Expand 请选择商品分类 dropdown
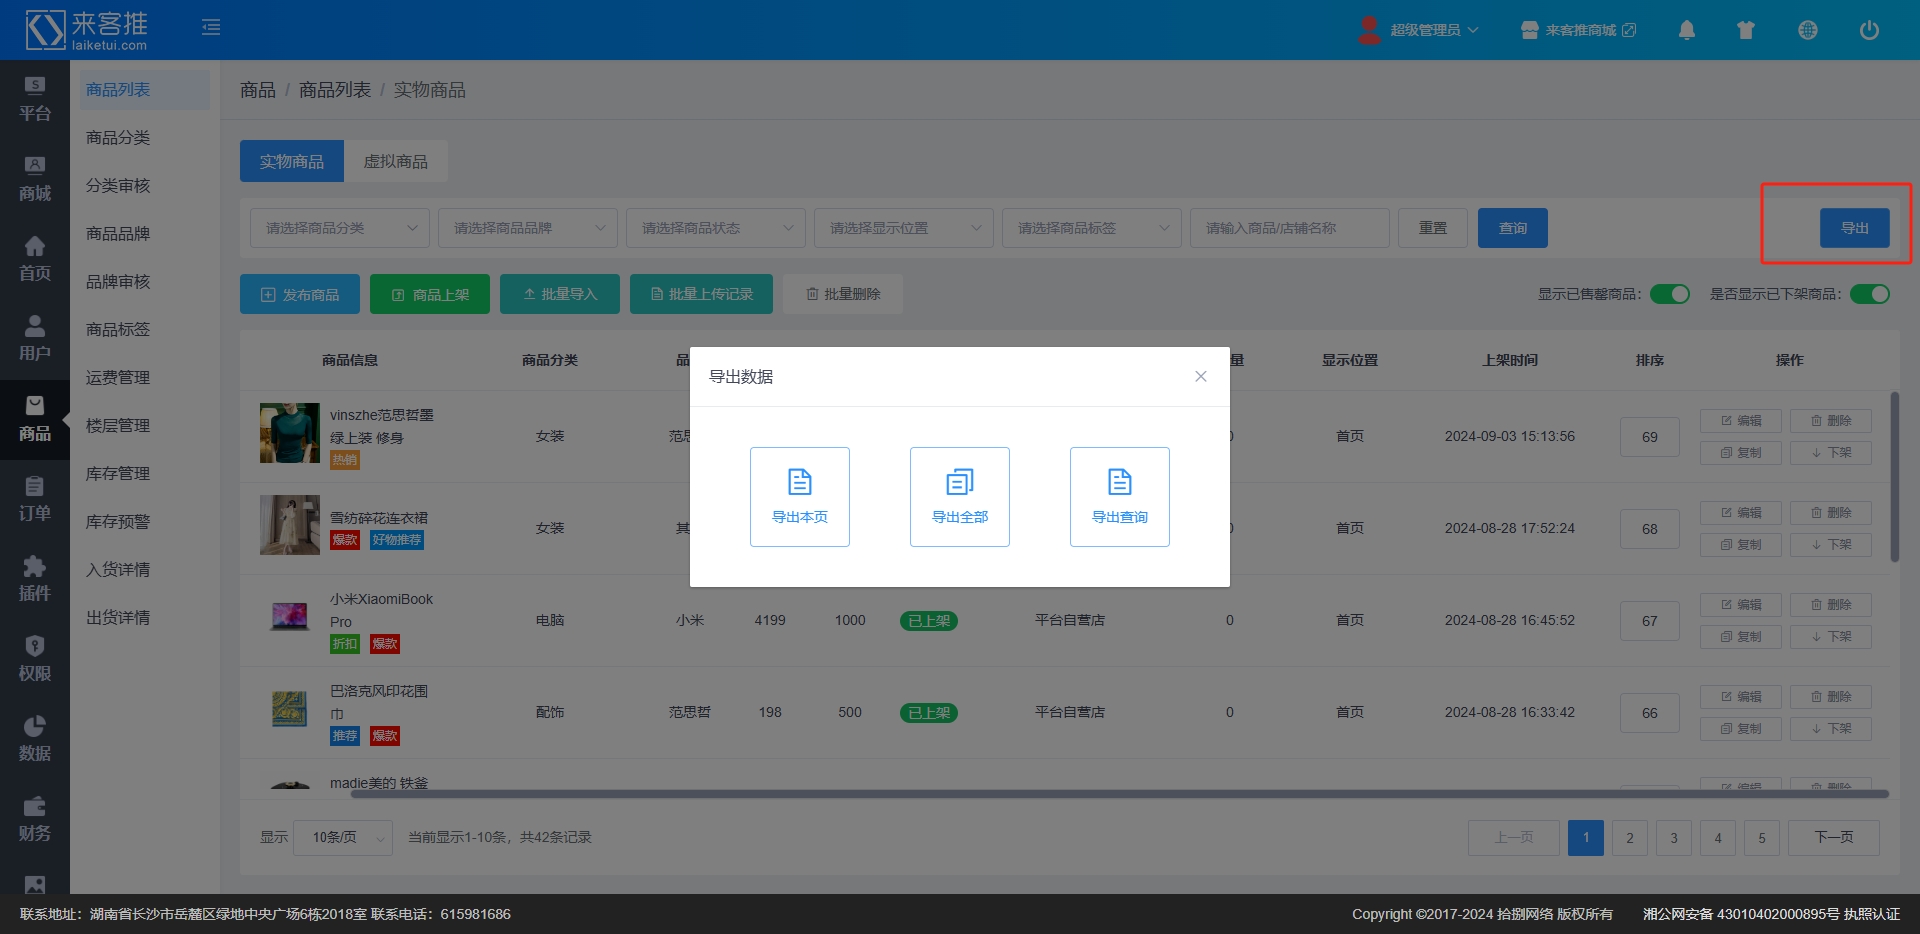Screen dimensions: 1920x934 pyautogui.click(x=340, y=228)
